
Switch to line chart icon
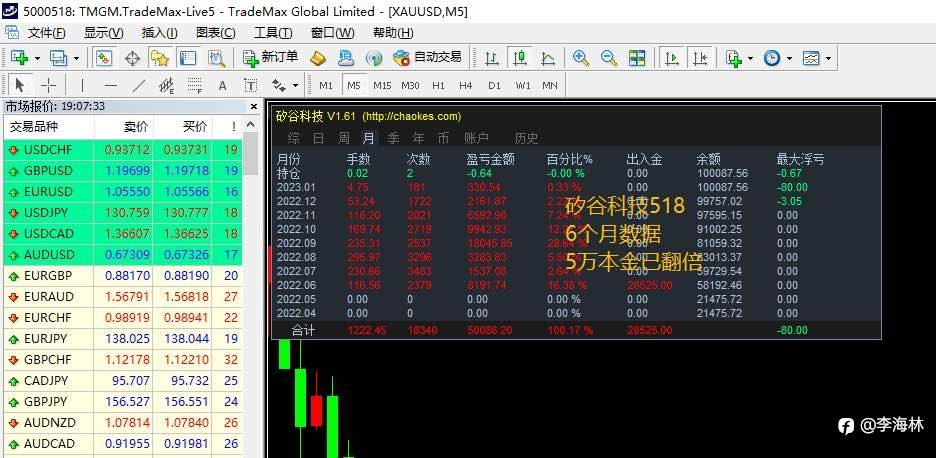[x=548, y=58]
